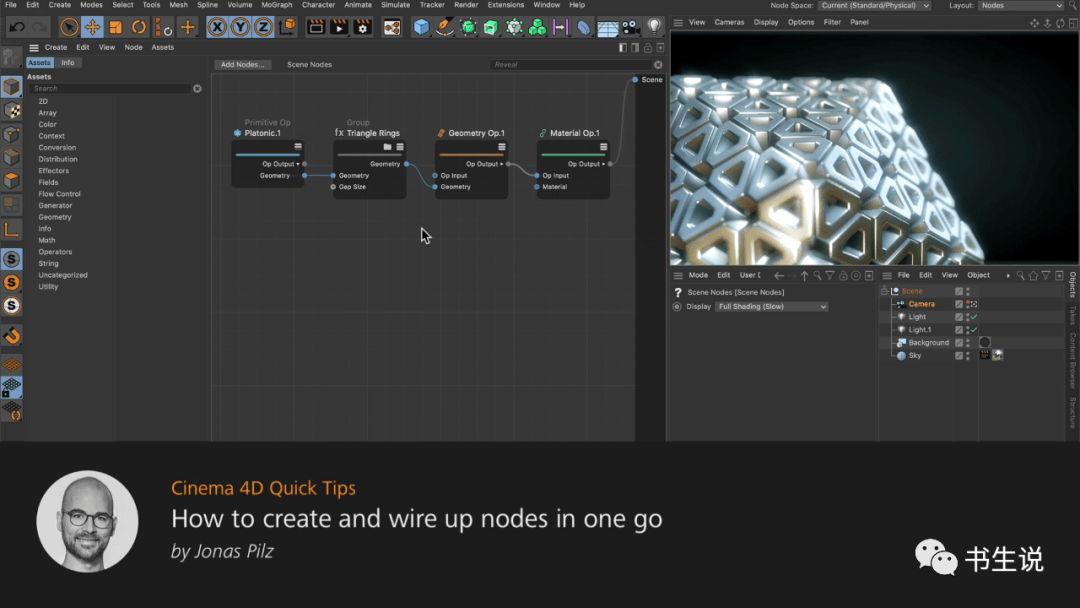Click Render View clapperboard icon
1080x608 pixels.
click(x=315, y=28)
